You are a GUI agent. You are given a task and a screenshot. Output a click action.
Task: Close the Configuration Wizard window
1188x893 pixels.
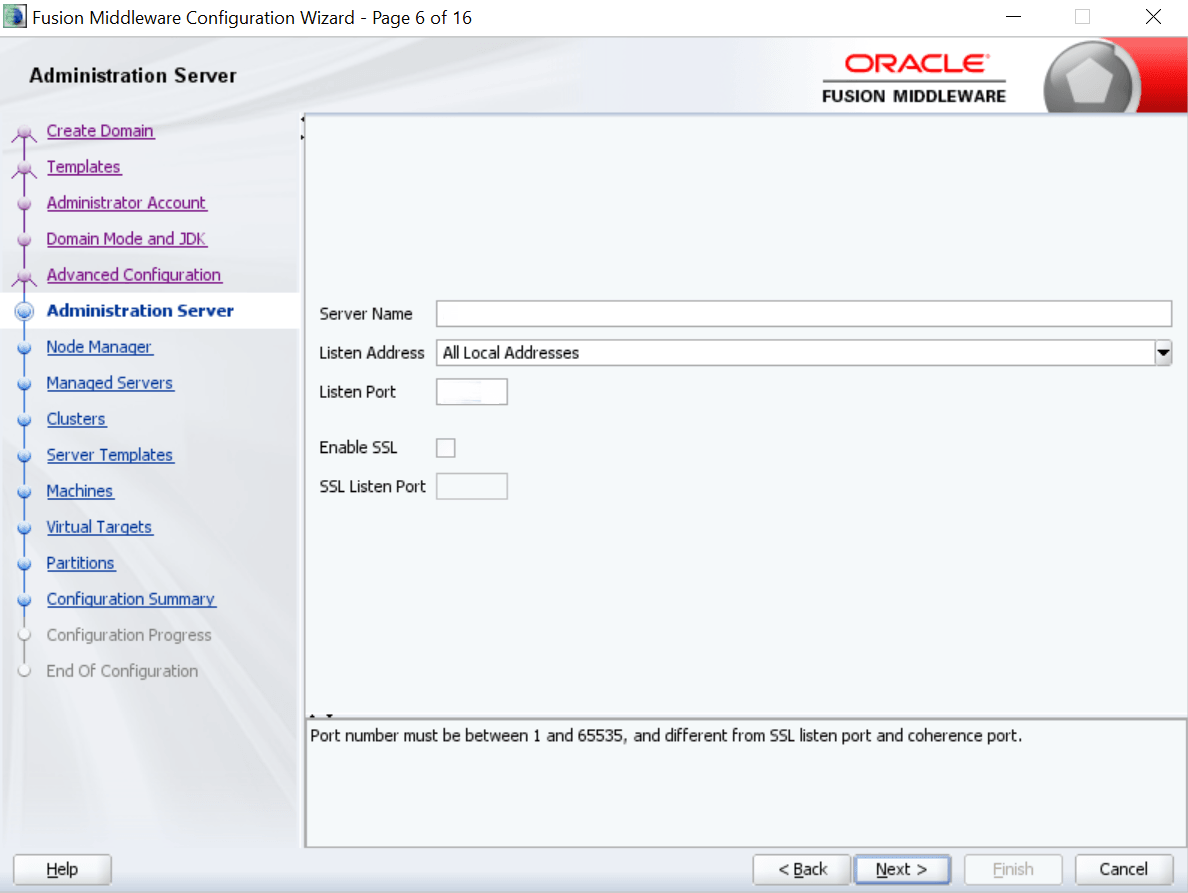pyautogui.click(x=1153, y=17)
